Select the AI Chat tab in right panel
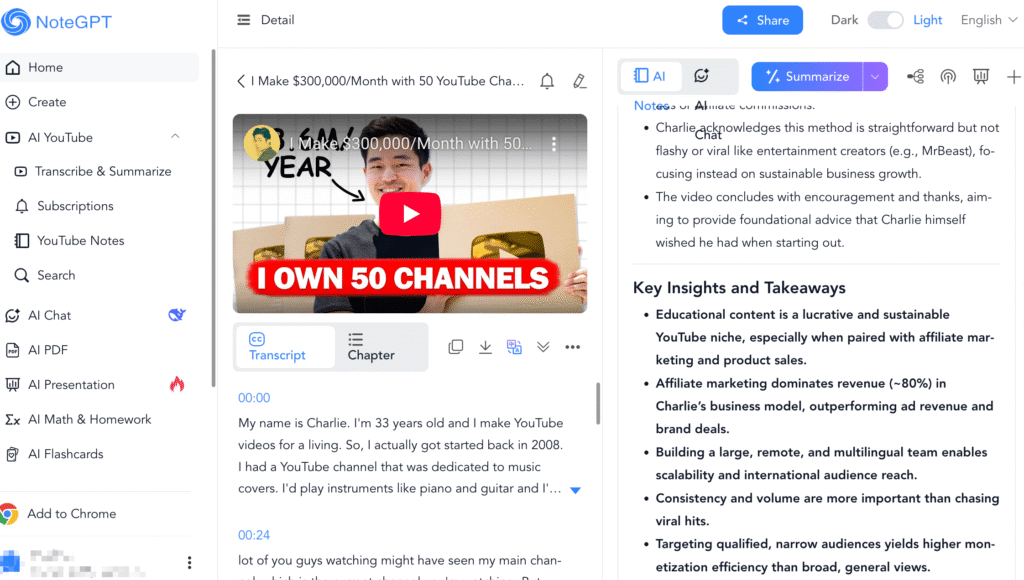1024x580 pixels. click(x=702, y=76)
